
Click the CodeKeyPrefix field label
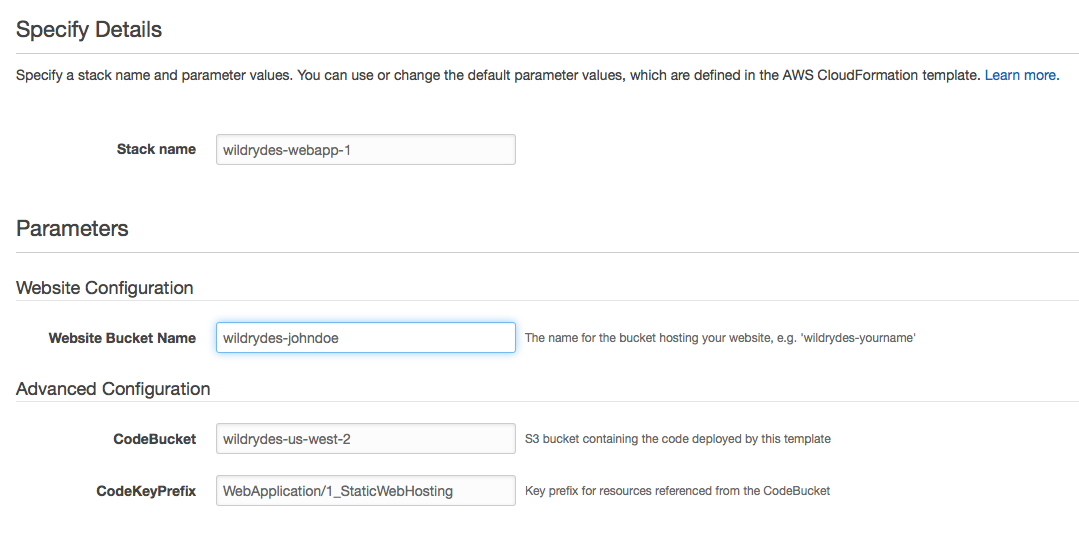146,491
